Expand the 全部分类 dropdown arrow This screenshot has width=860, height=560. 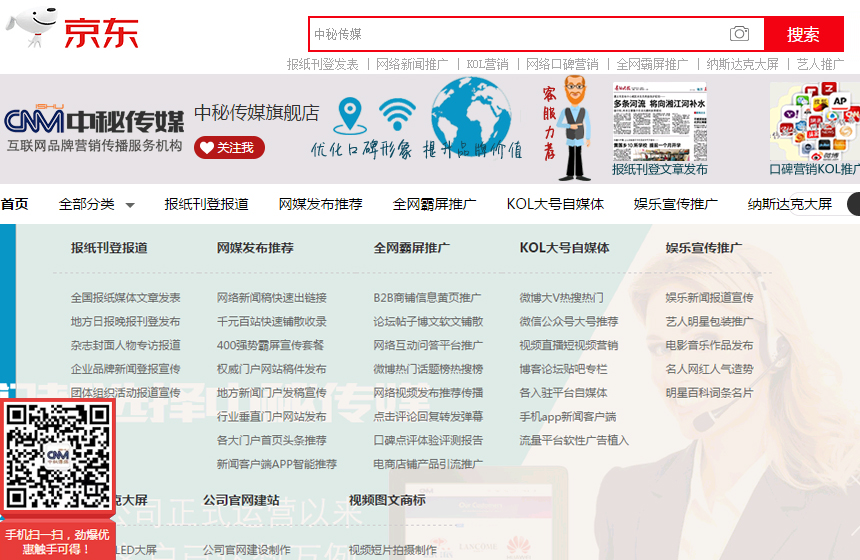[130, 205]
